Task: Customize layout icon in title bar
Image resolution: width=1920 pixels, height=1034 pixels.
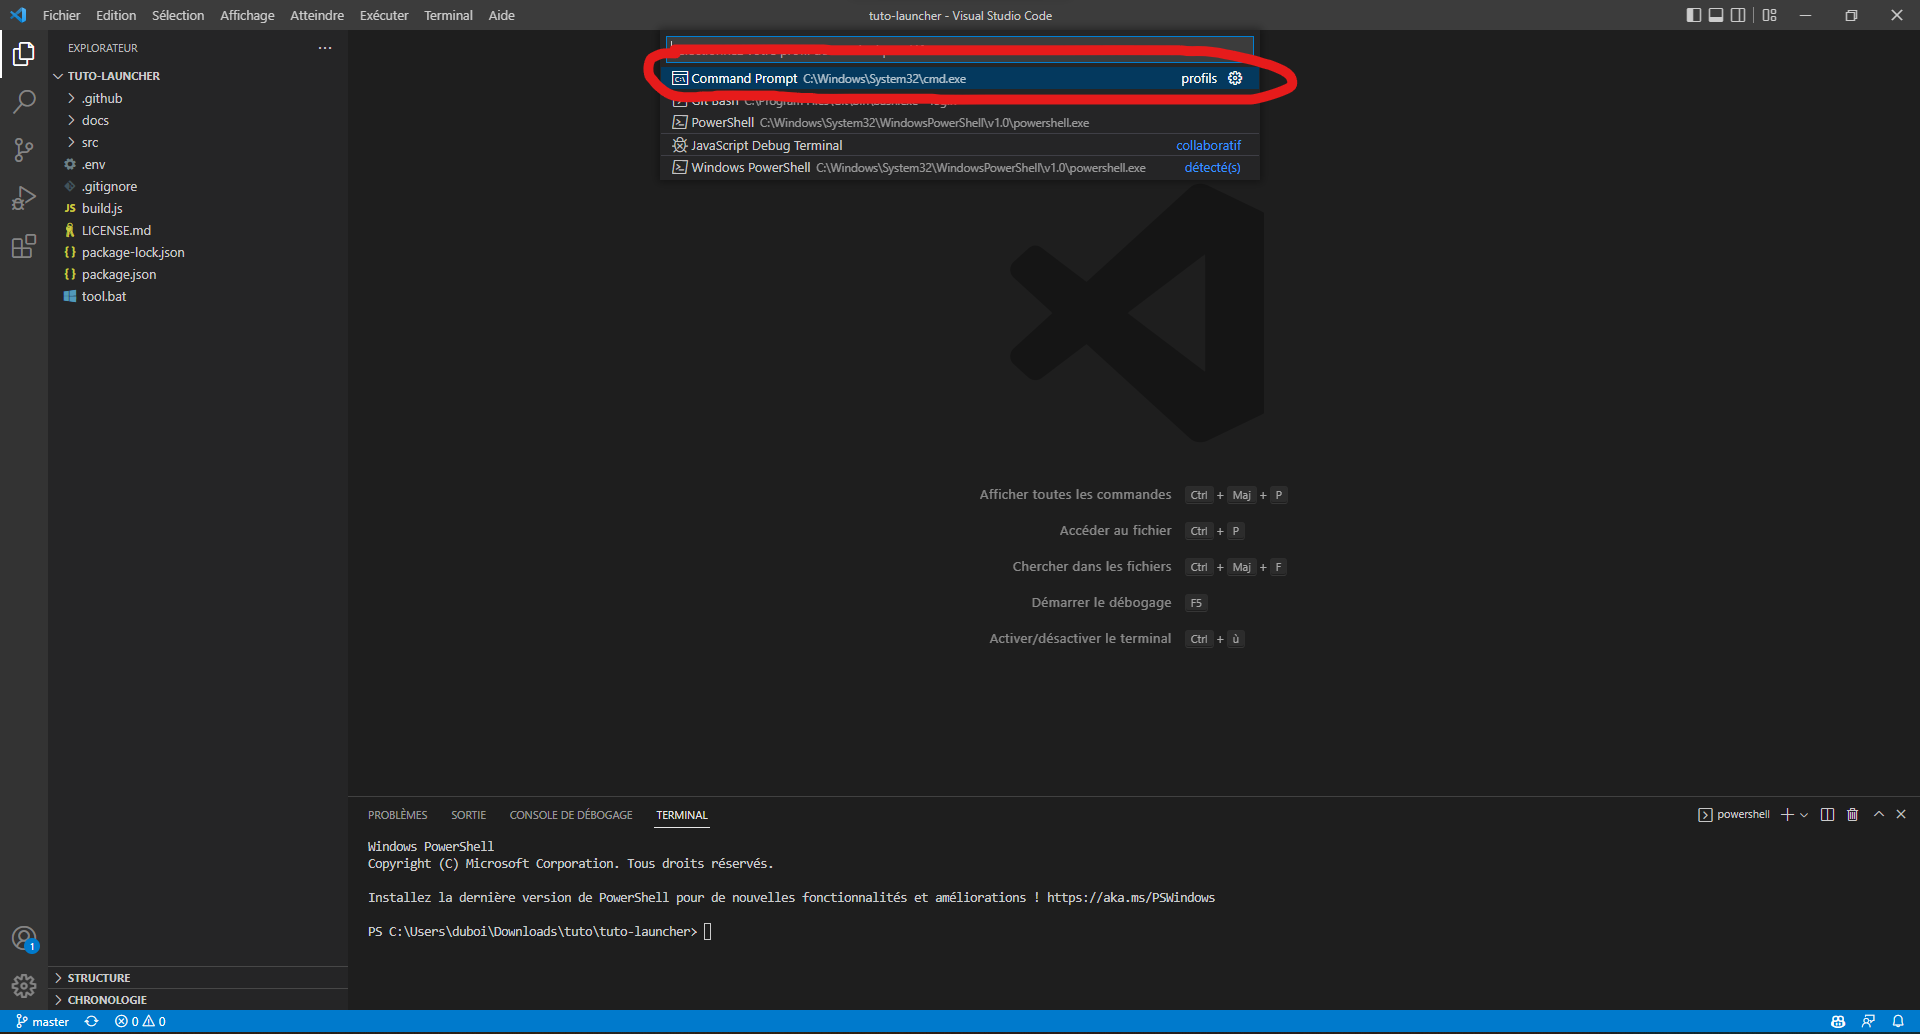Action: click(x=1770, y=15)
